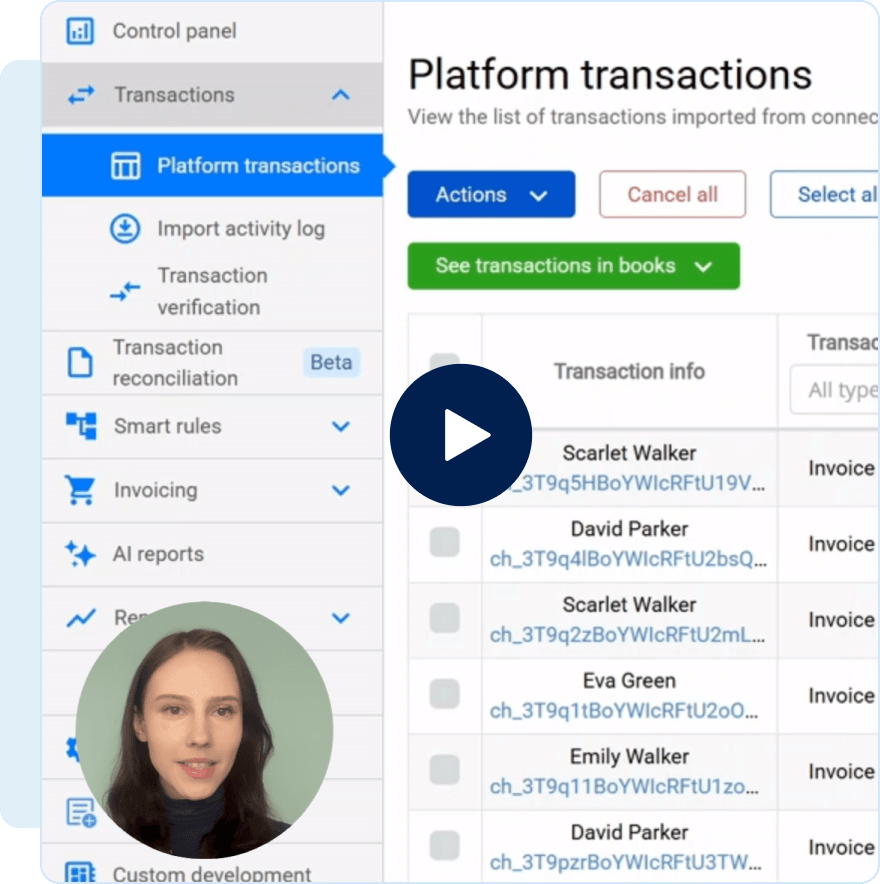This screenshot has height=884, width=880.
Task: Open transaction link ch_3T9q11BoYWIcRFtU1zo
Action: [623, 786]
